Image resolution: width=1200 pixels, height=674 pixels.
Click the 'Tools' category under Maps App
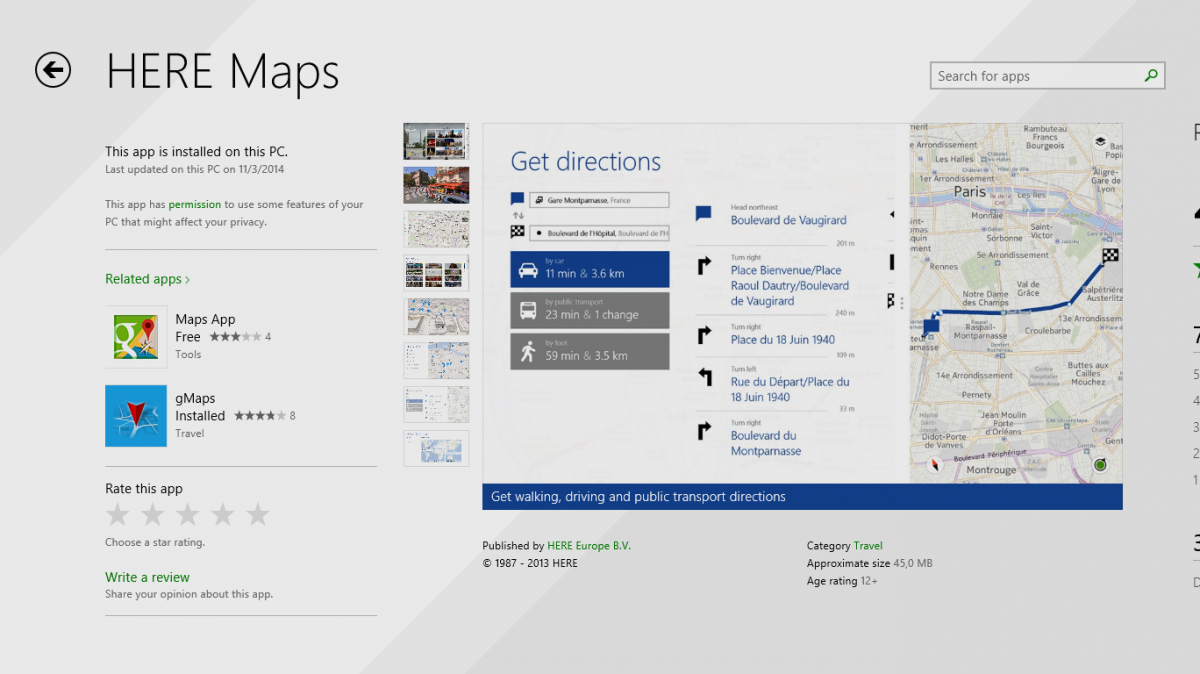pyautogui.click(x=188, y=354)
